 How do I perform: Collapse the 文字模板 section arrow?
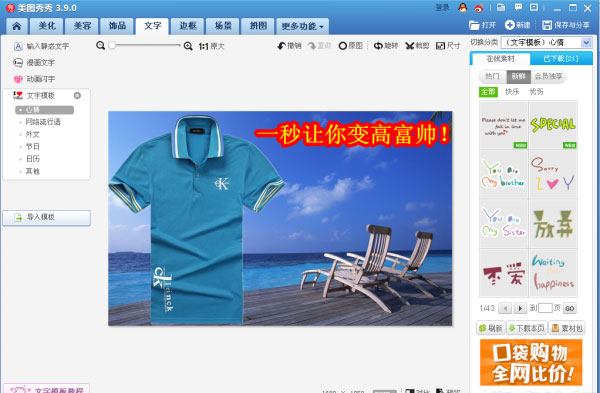77,95
